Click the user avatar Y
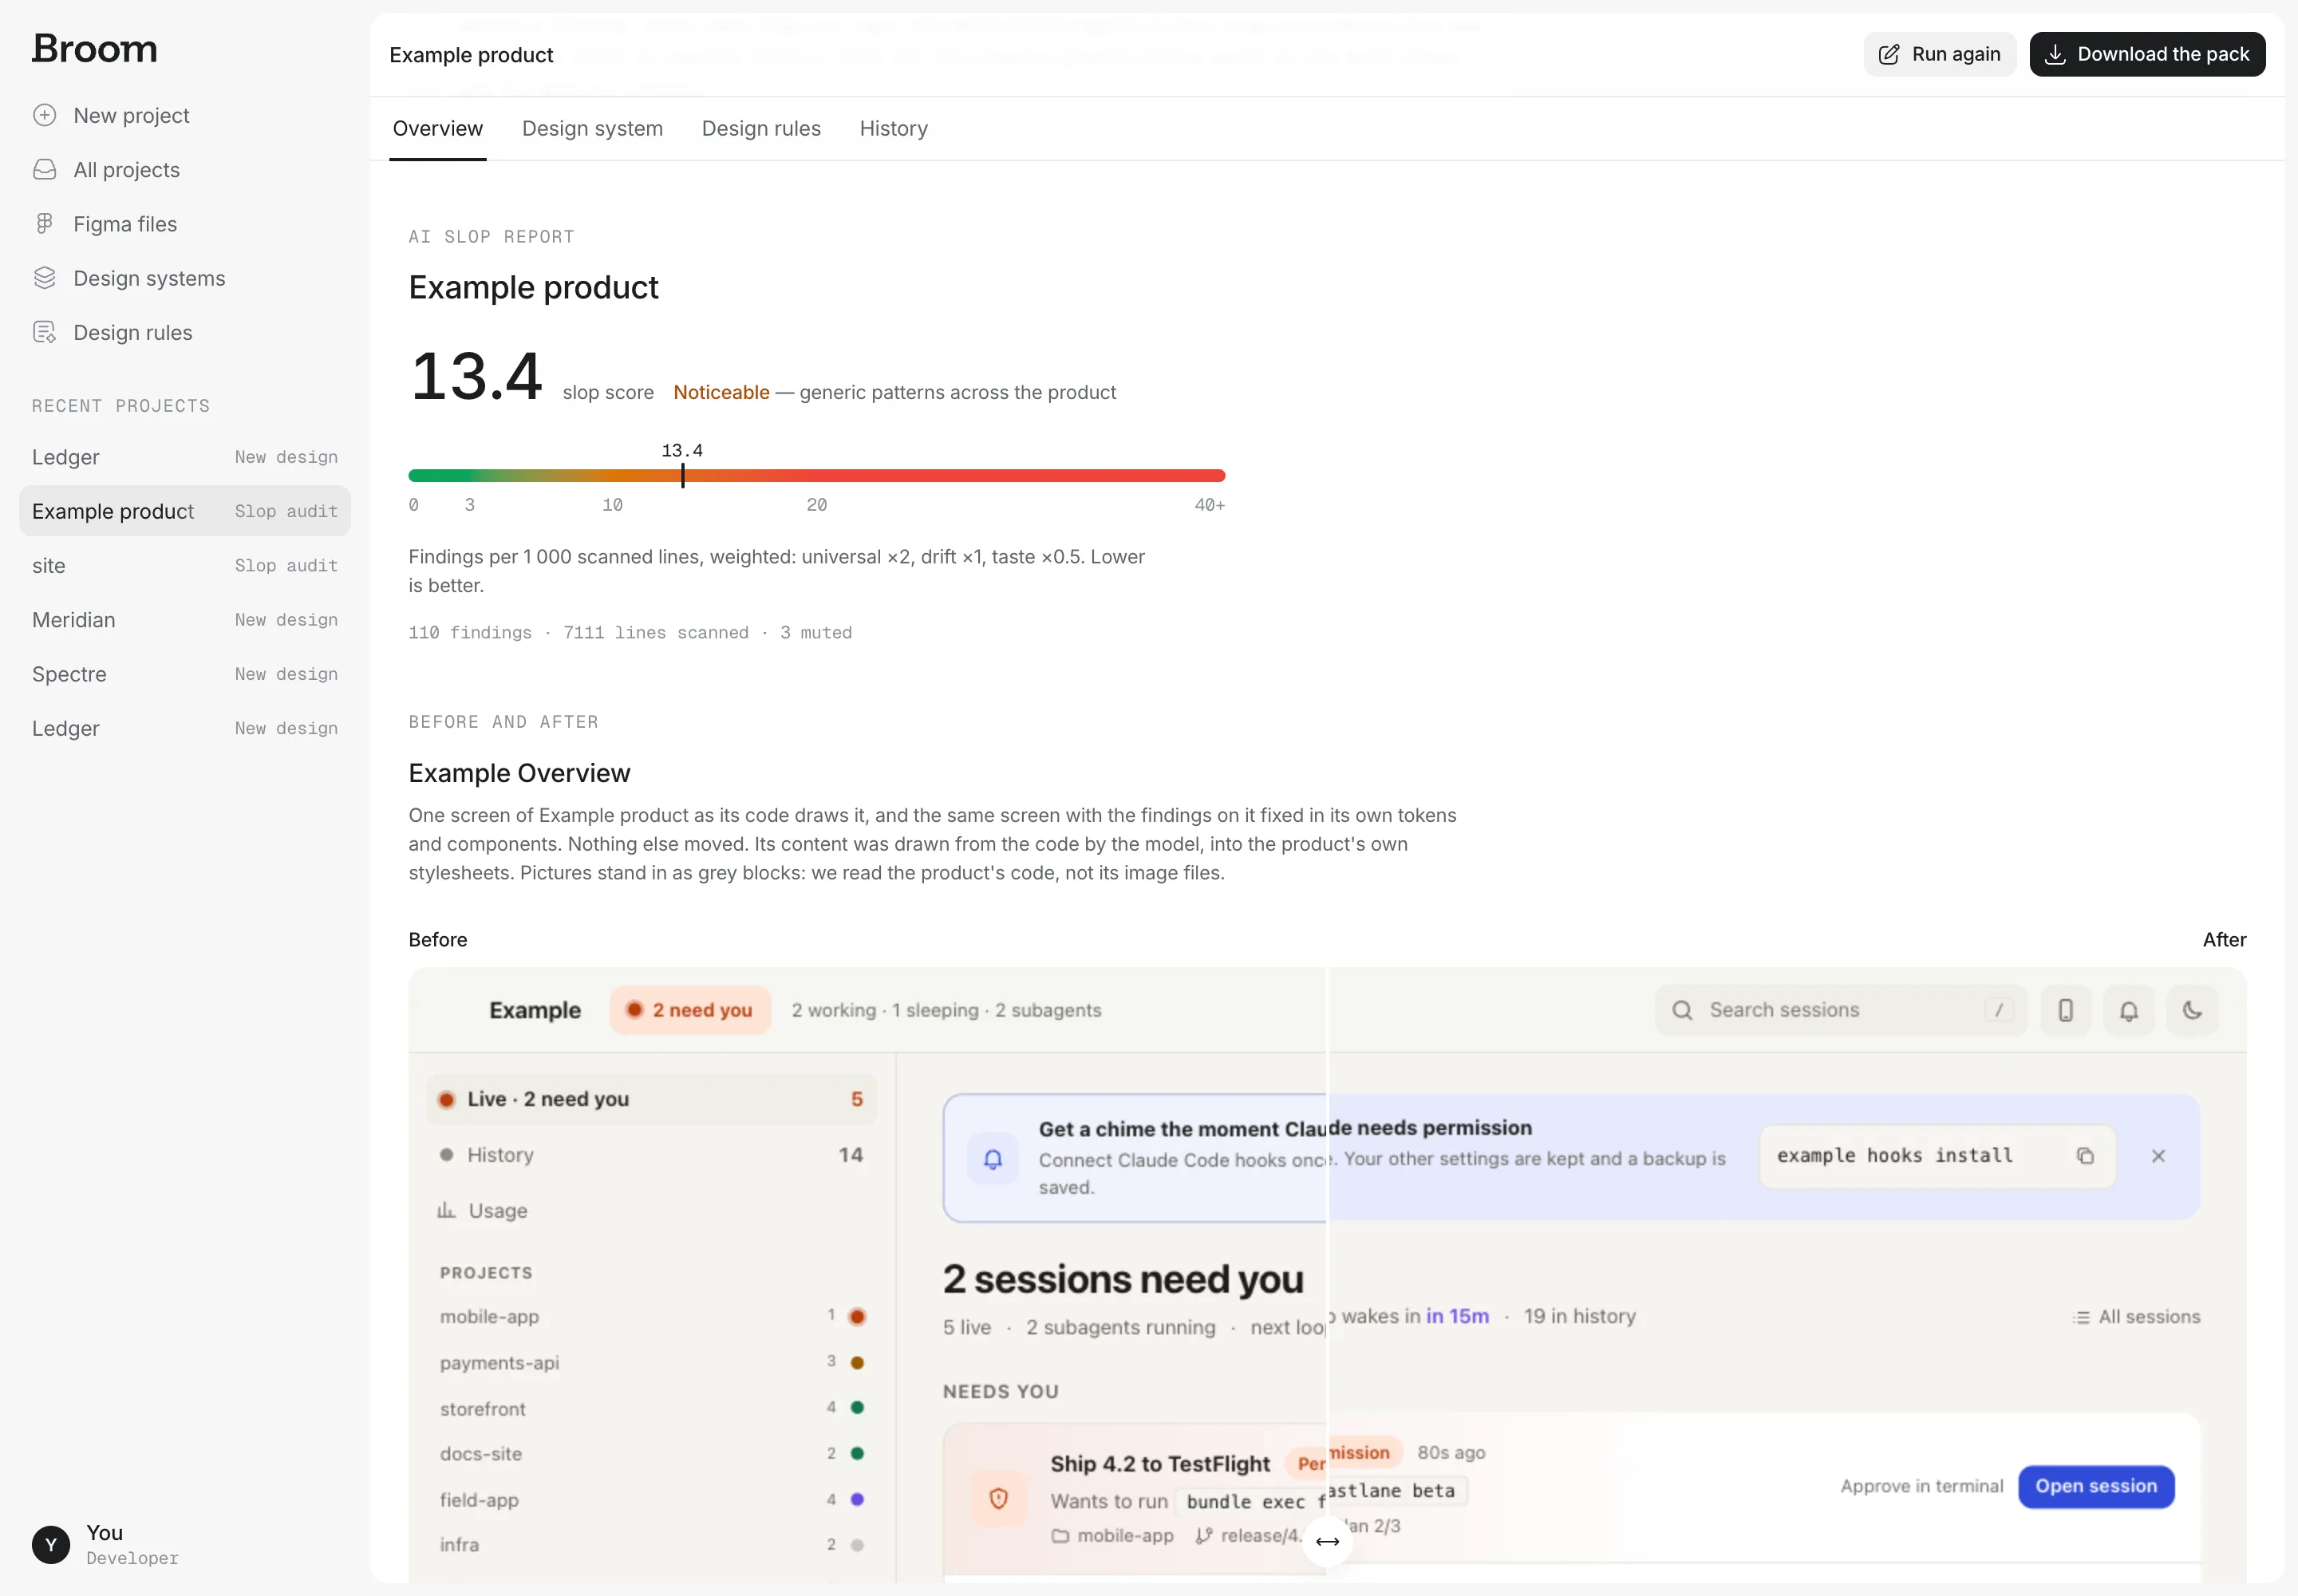 click(51, 1544)
